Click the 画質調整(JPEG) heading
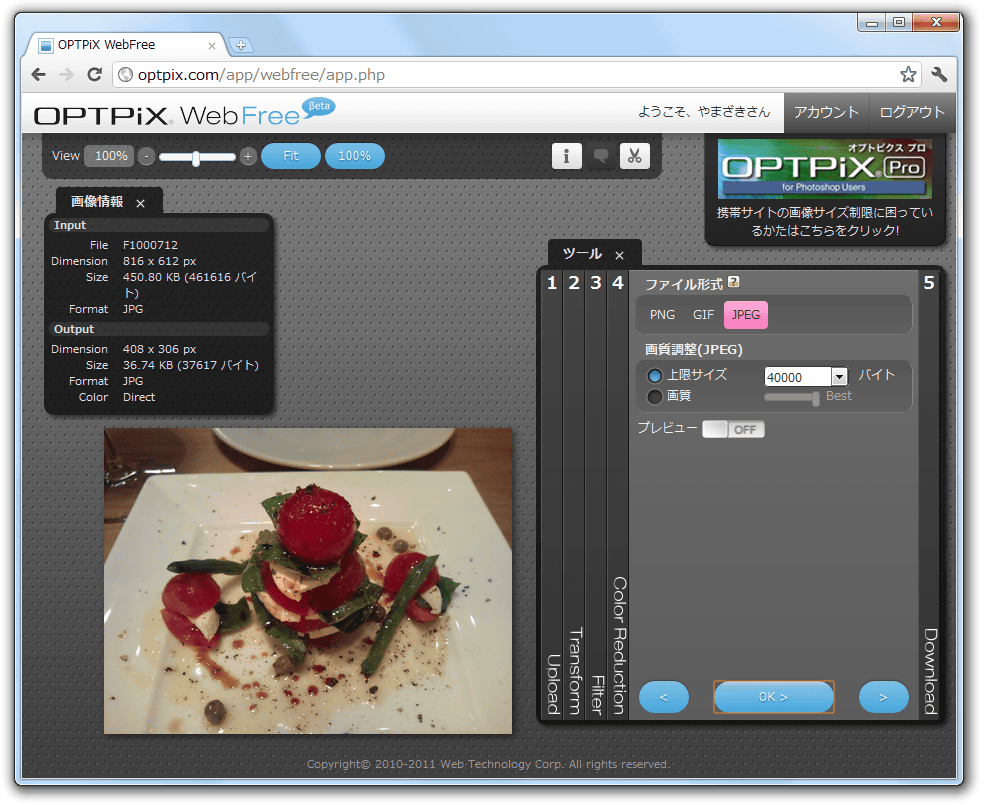This screenshot has width=985, height=805. (694, 349)
